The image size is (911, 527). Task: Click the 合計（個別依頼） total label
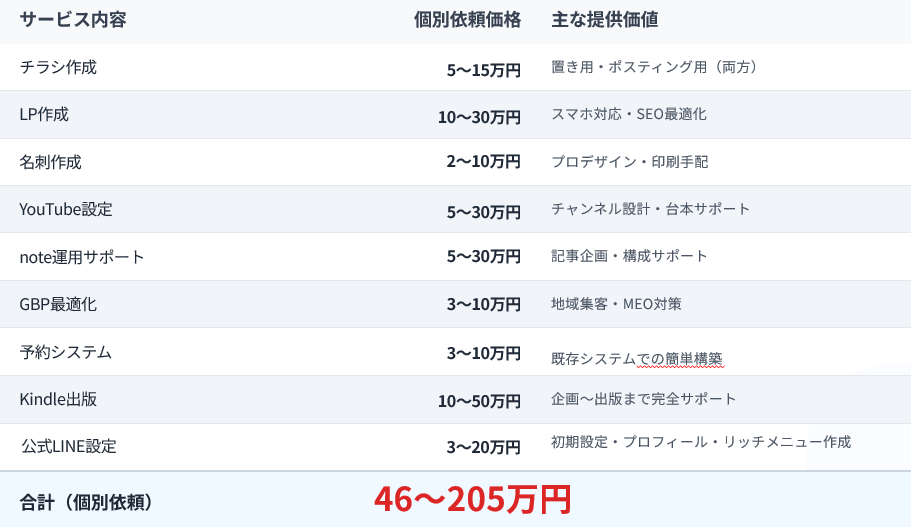[x=86, y=501]
